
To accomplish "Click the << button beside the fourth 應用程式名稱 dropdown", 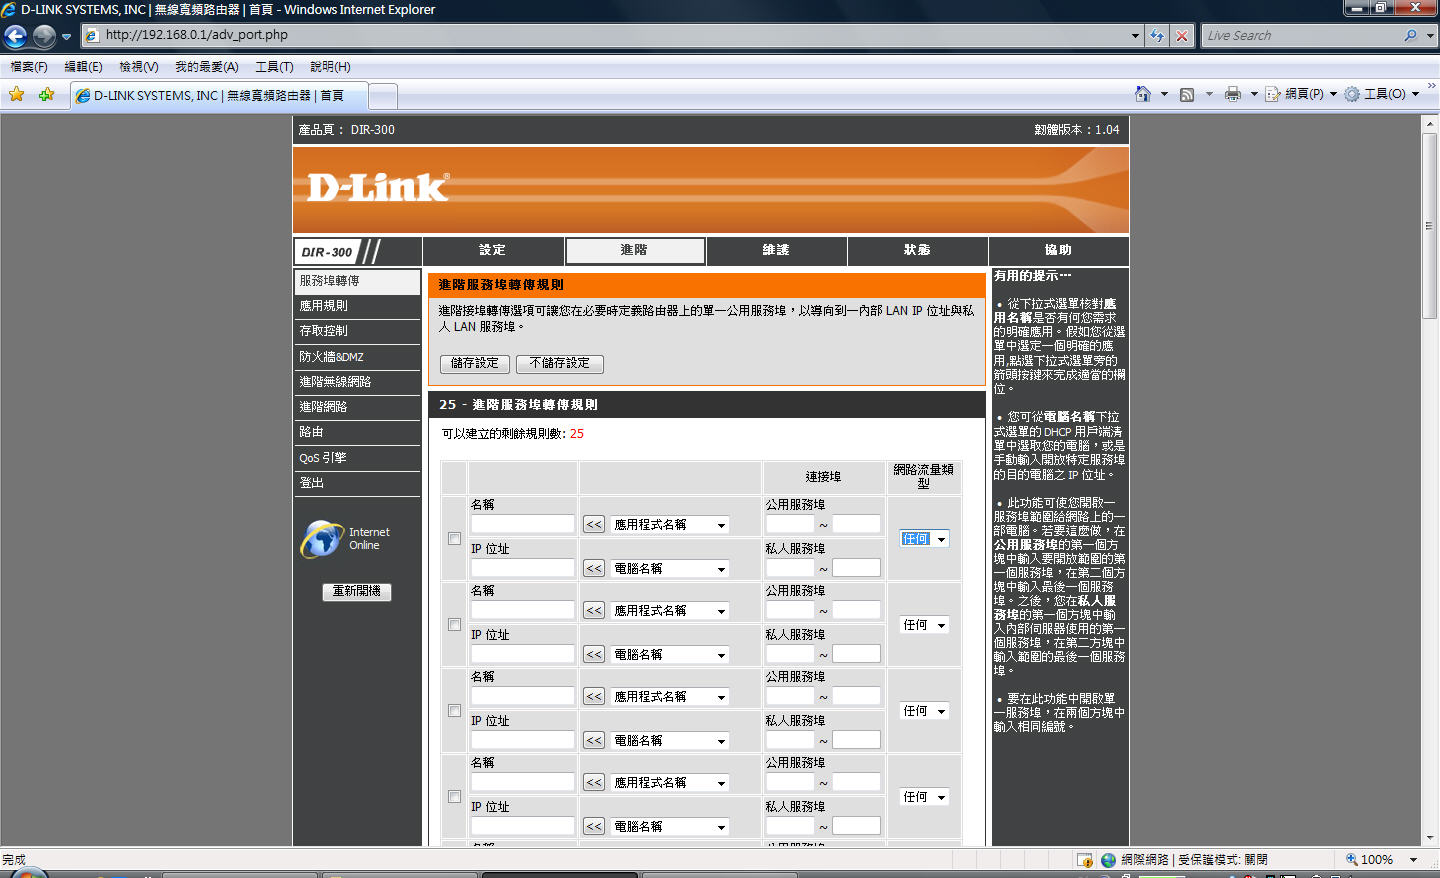I will [x=594, y=782].
